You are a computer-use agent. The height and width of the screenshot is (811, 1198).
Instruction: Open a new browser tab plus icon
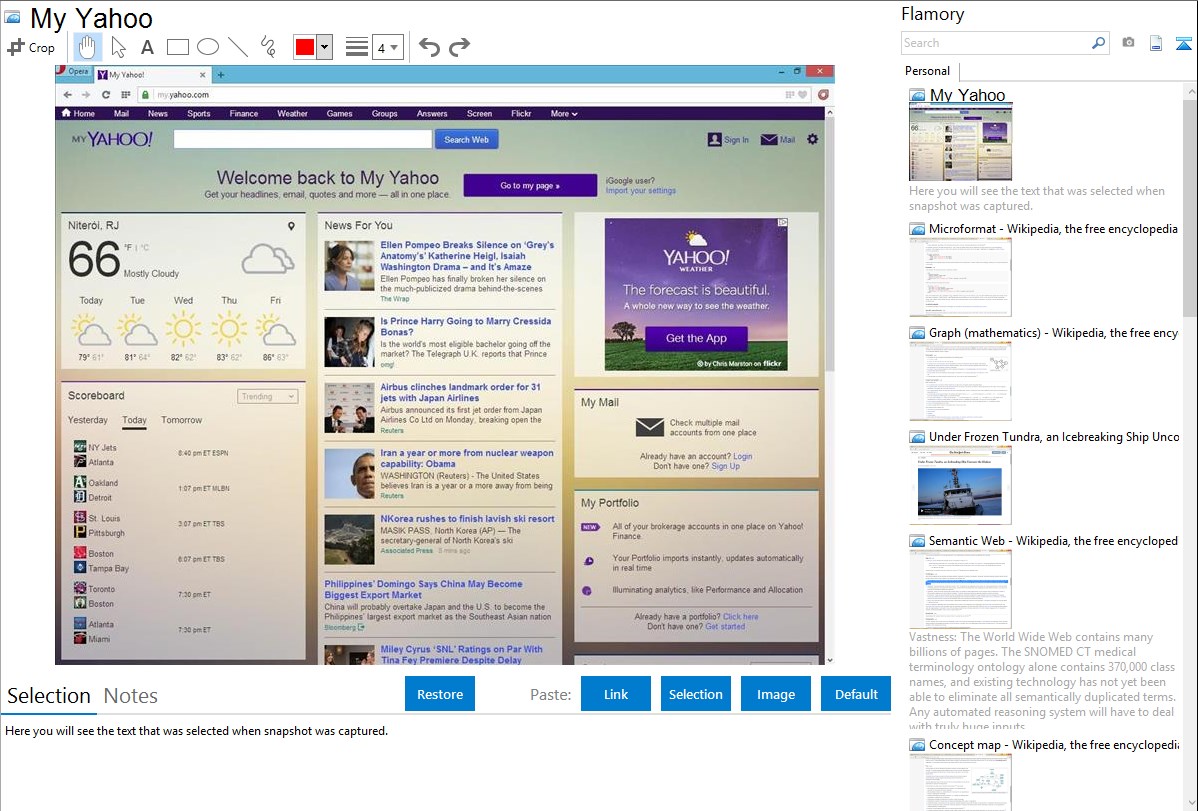pos(221,75)
